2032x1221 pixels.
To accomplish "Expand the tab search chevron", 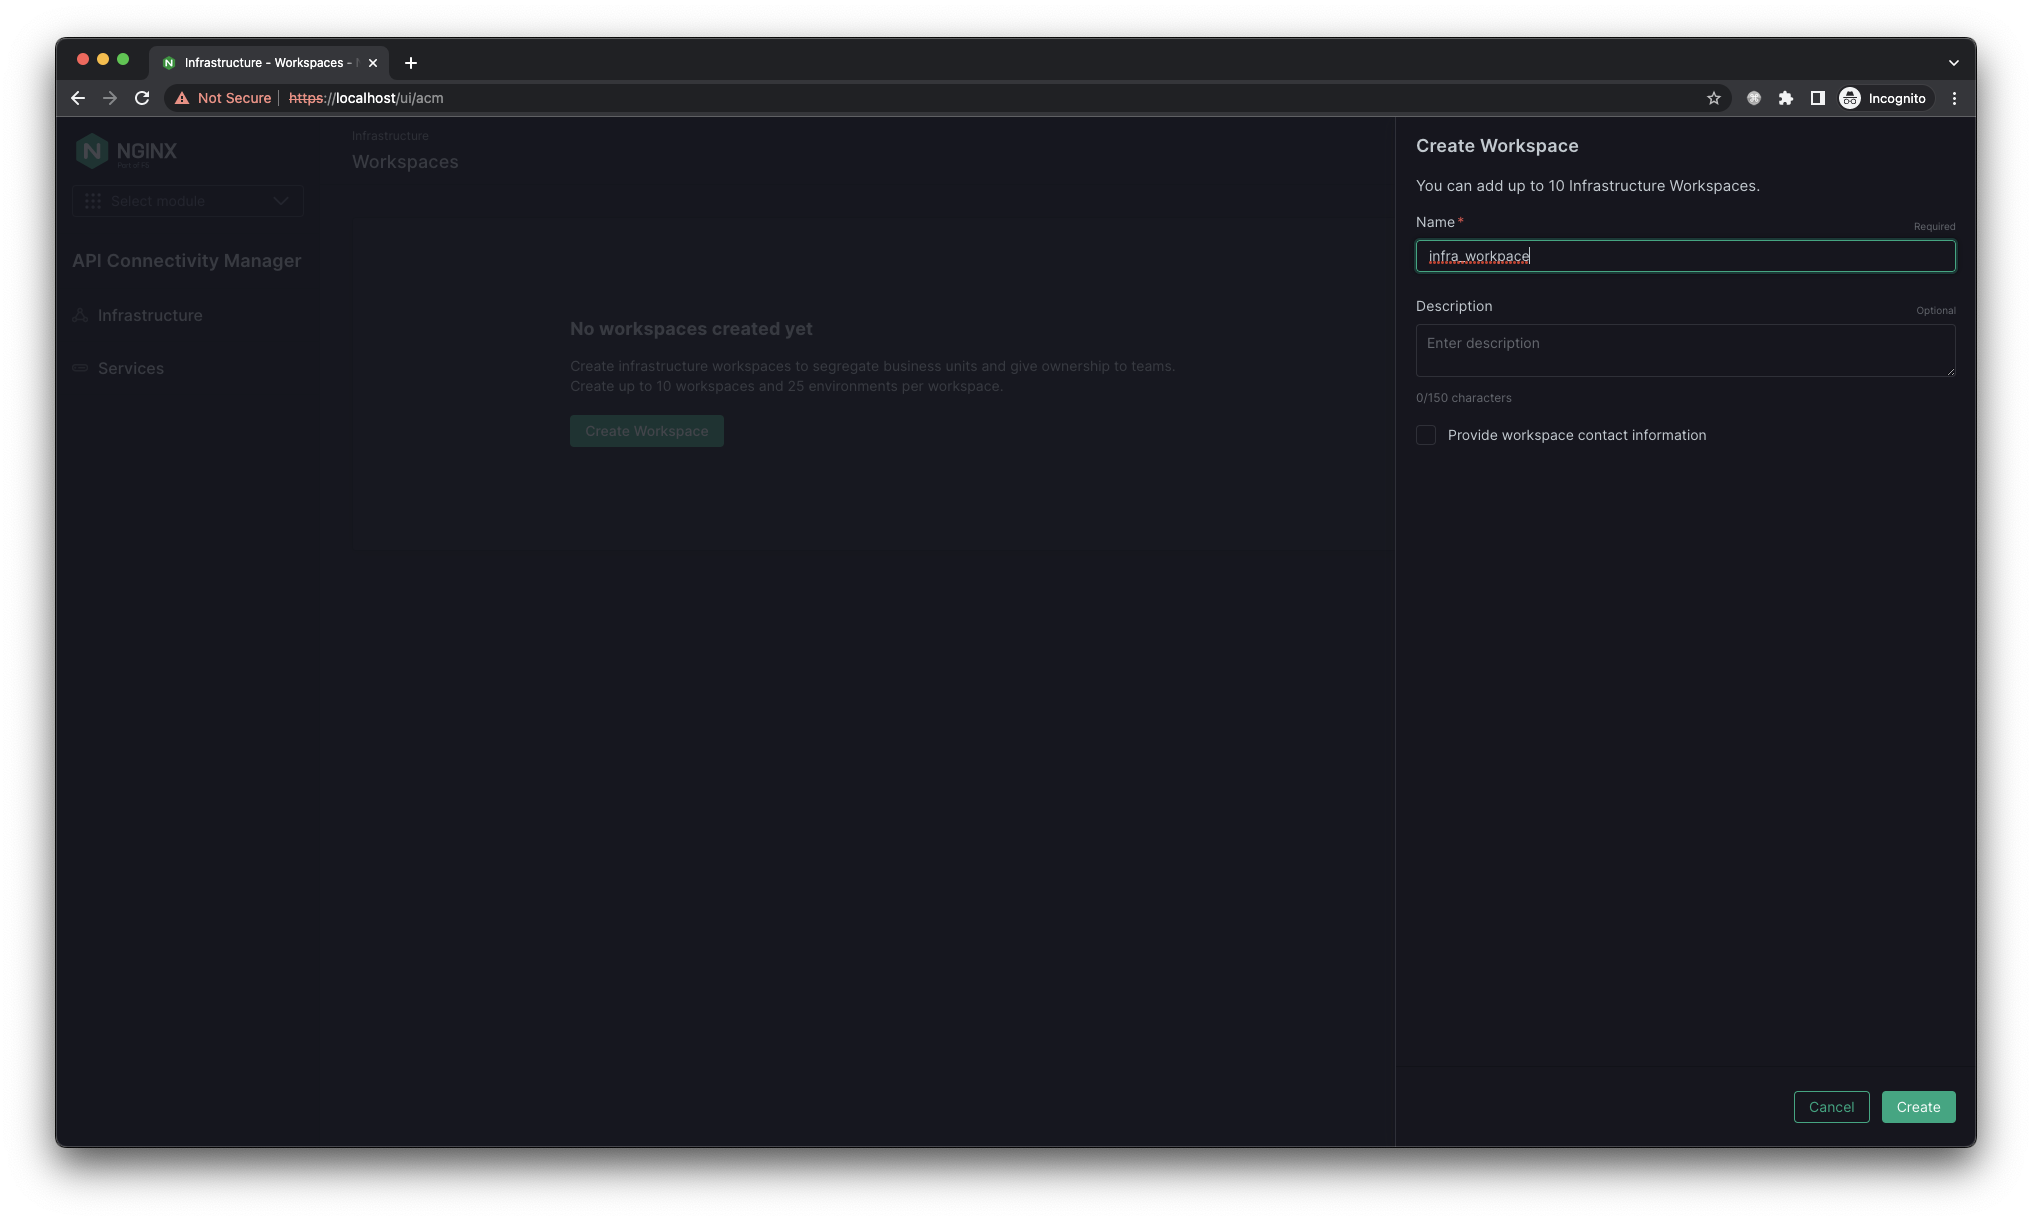I will click(x=1953, y=63).
